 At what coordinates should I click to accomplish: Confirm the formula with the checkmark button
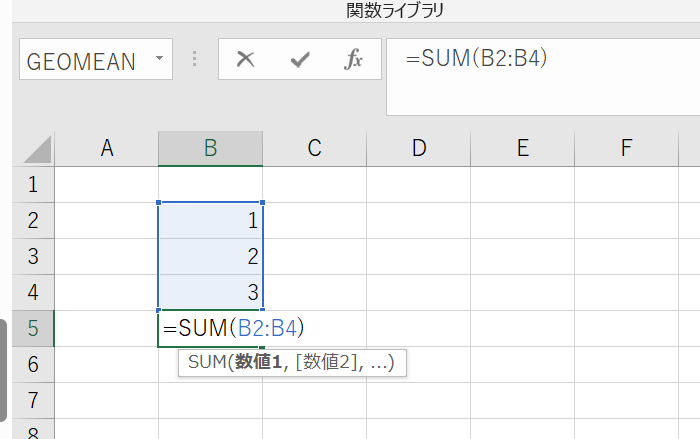click(x=299, y=60)
